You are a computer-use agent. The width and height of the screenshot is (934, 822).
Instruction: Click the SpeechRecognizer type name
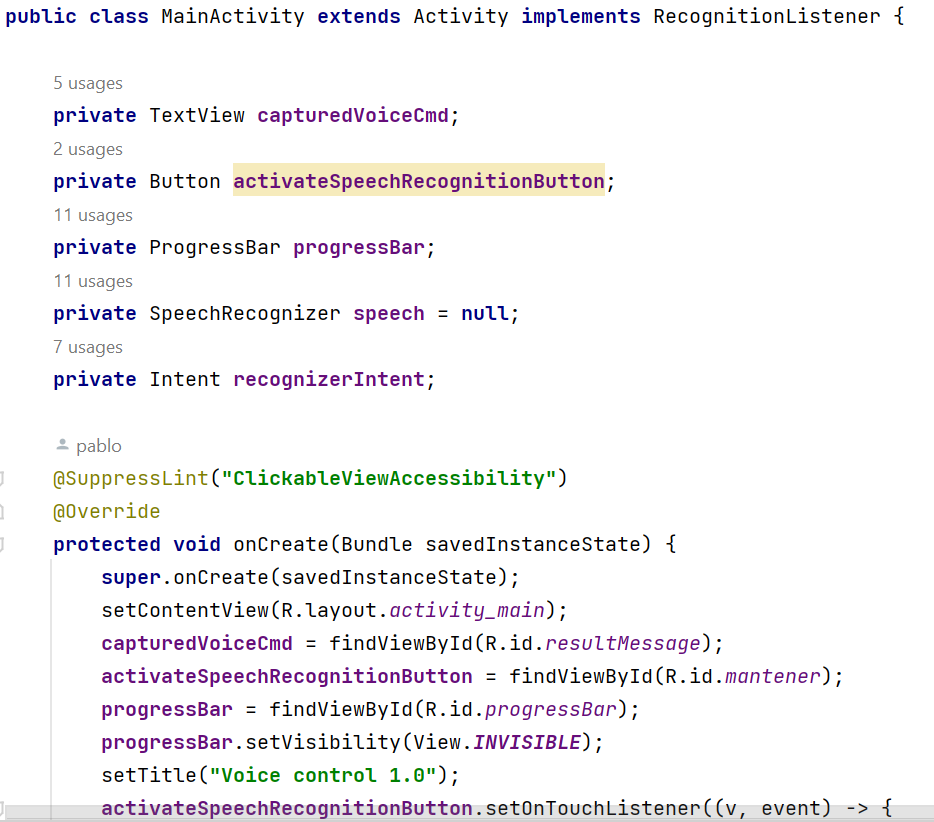tap(244, 313)
